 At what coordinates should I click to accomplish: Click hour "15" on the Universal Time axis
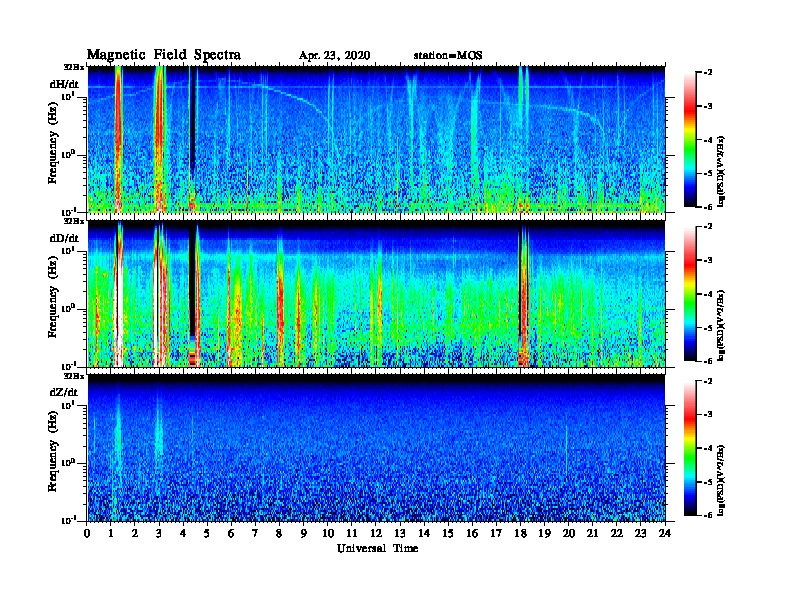click(448, 534)
